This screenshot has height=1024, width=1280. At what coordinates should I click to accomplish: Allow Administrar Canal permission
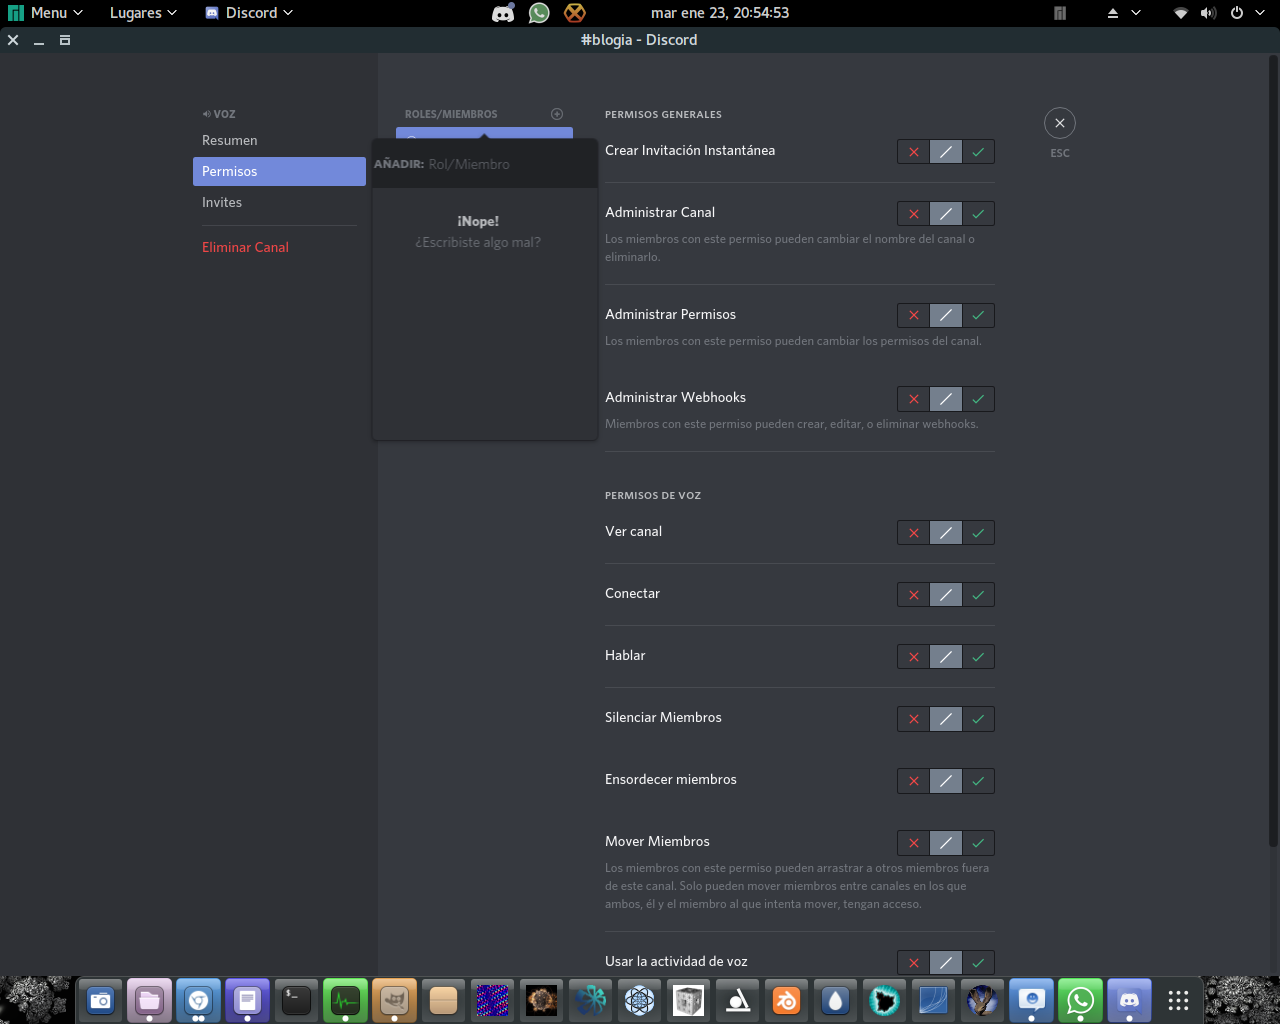[978, 214]
